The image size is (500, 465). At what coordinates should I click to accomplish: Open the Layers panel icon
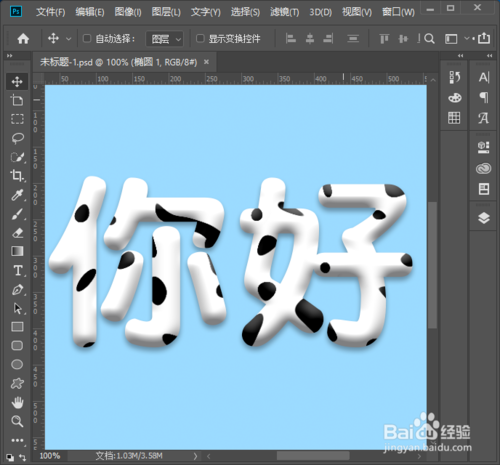484,218
